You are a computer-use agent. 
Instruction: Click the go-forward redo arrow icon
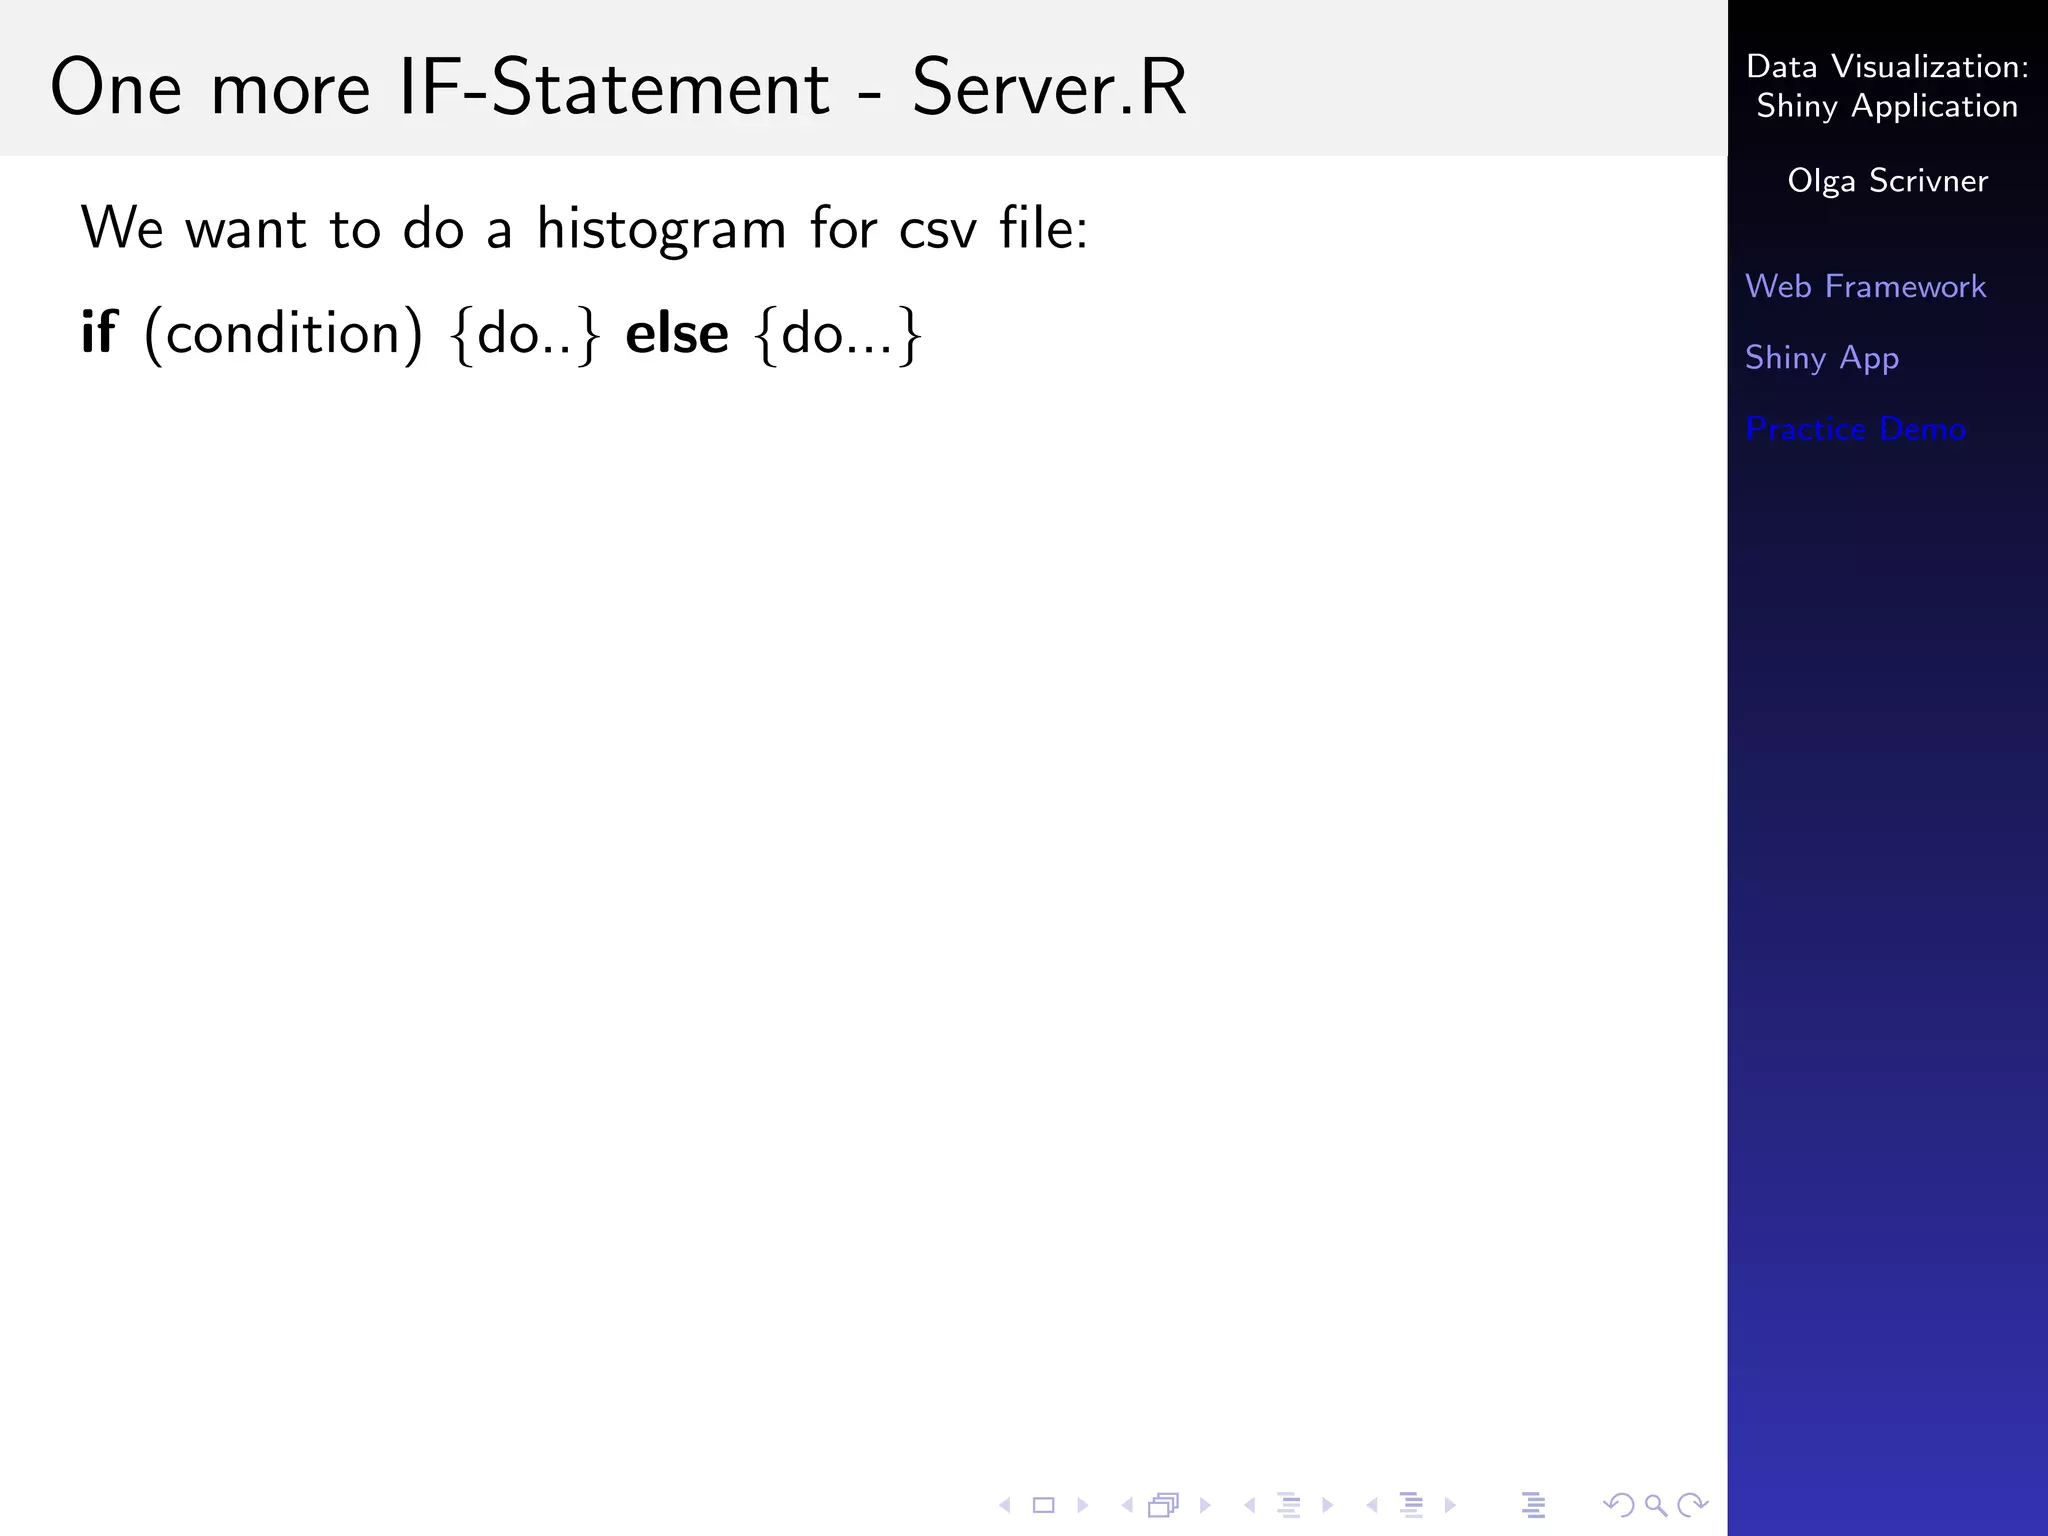tap(1693, 1504)
